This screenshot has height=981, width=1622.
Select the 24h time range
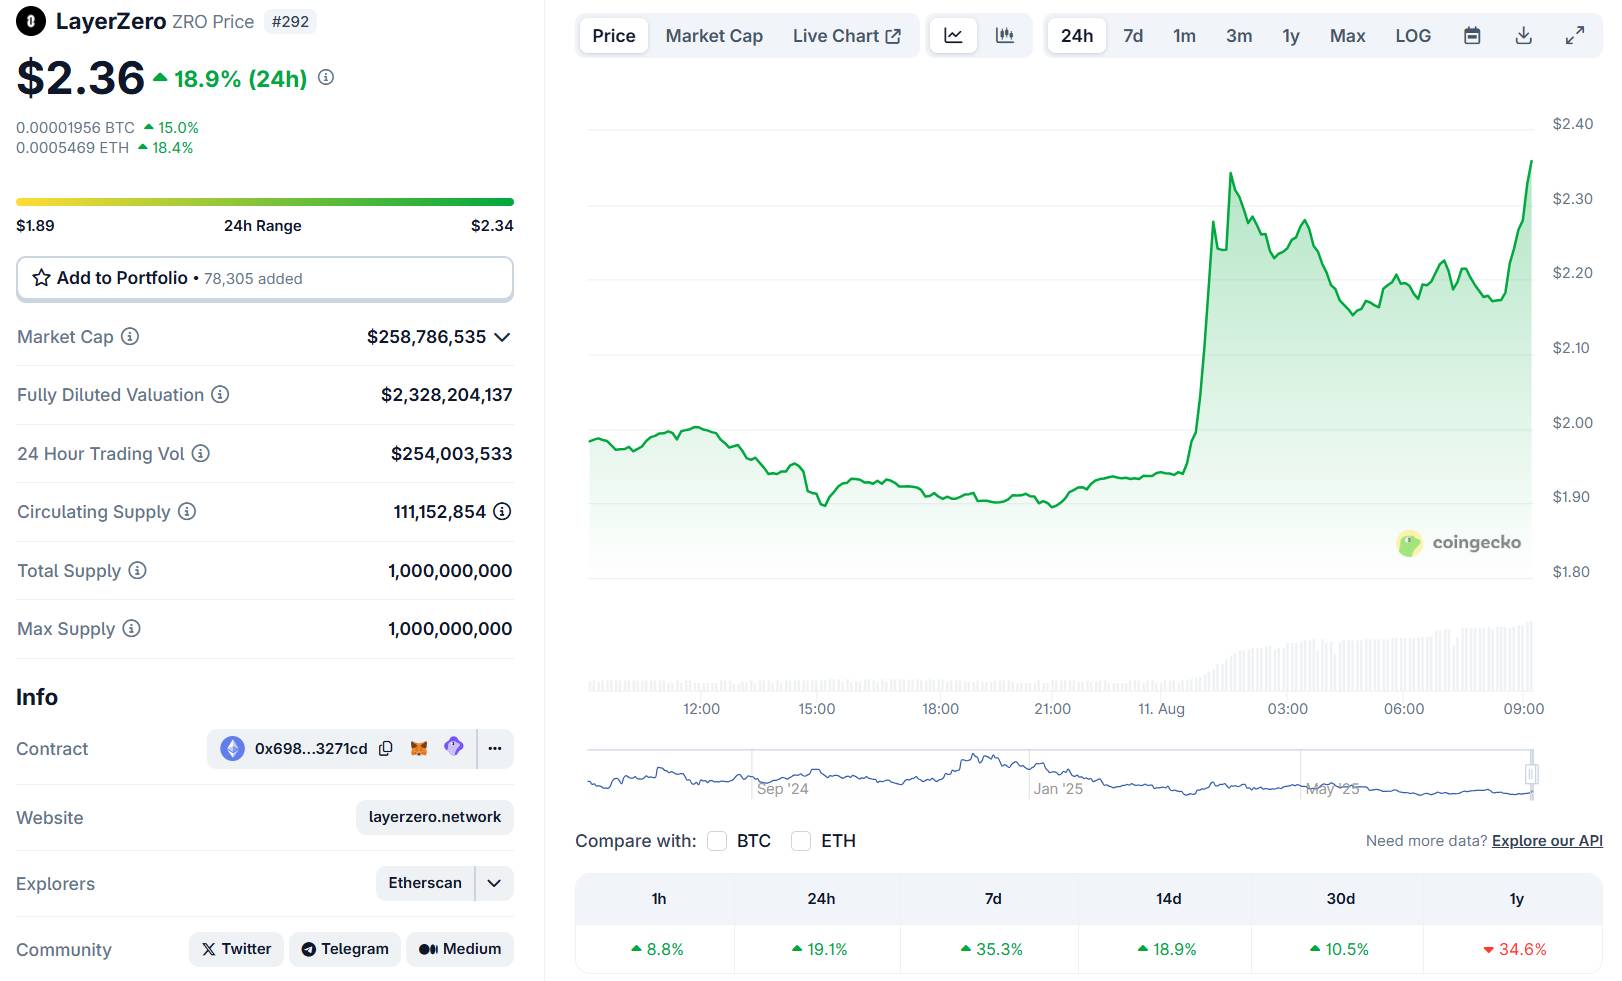click(1077, 36)
